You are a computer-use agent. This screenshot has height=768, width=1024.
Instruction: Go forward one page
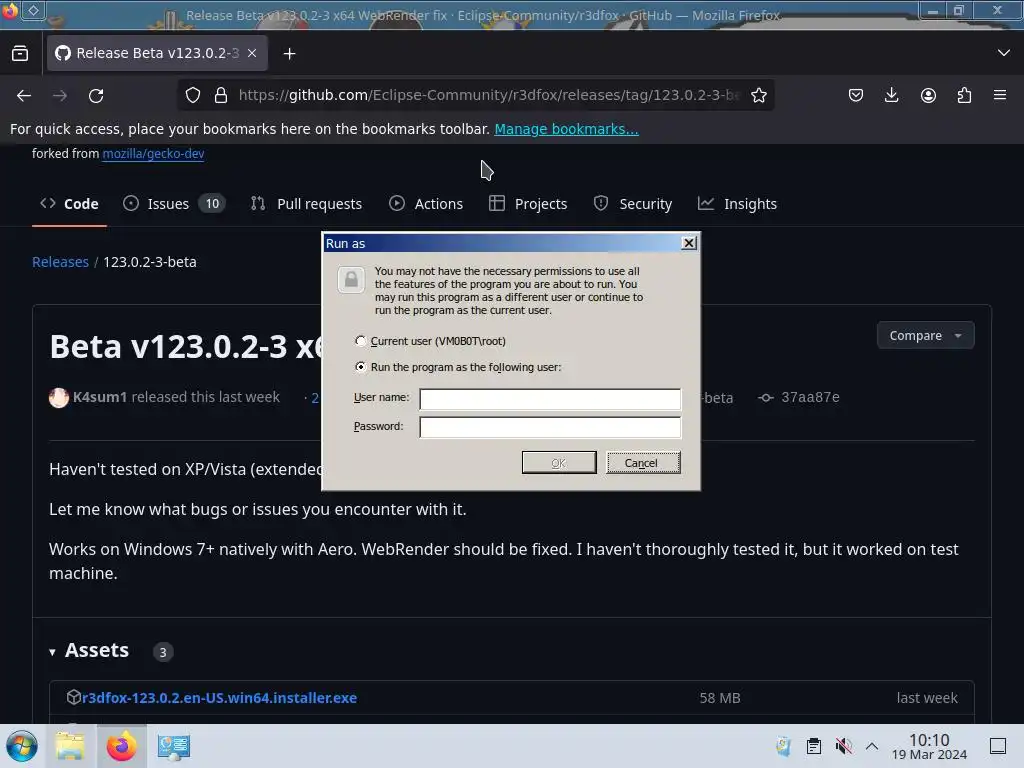[59, 95]
